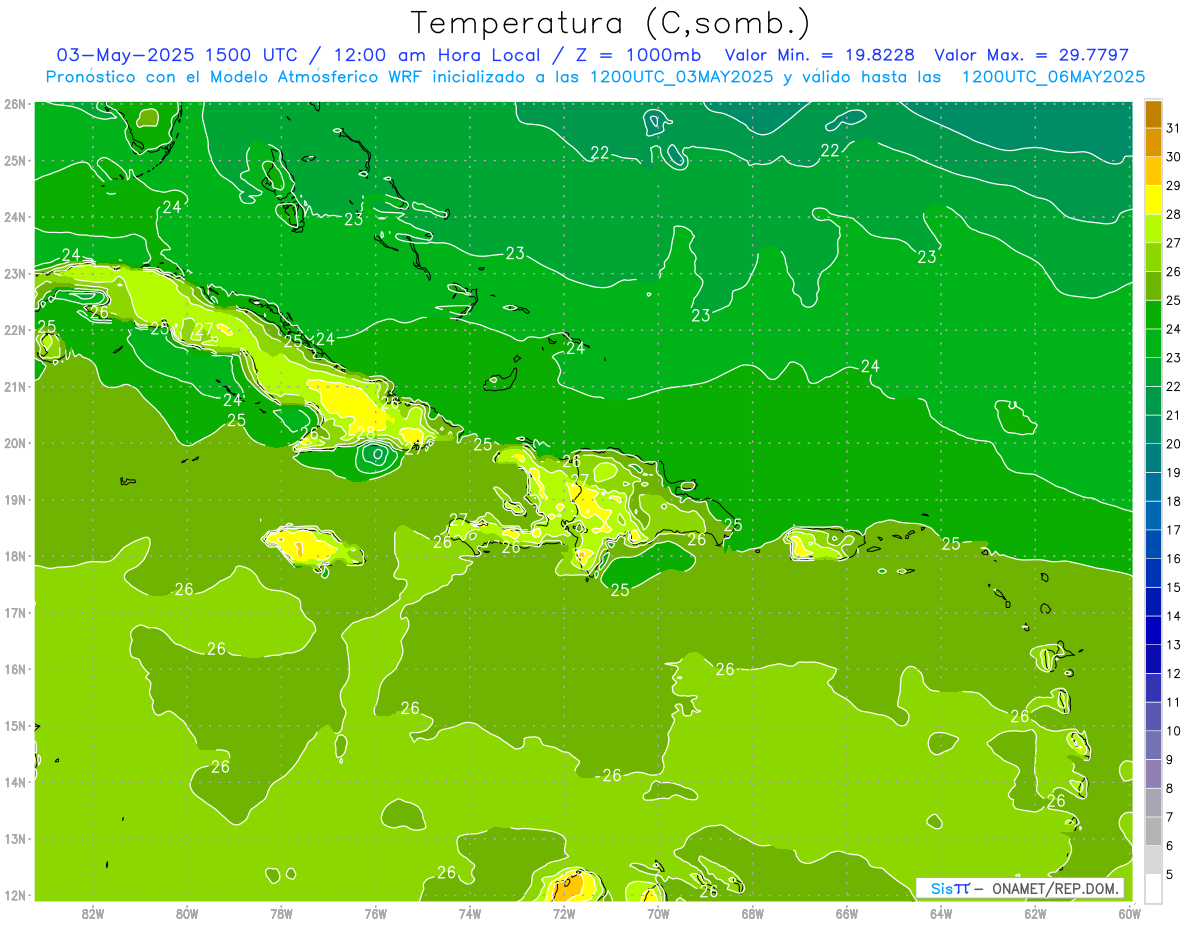Click the "Temperatura (C,somb.)" chart title
The width and height of the screenshot is (1200, 927).
[x=611, y=23]
